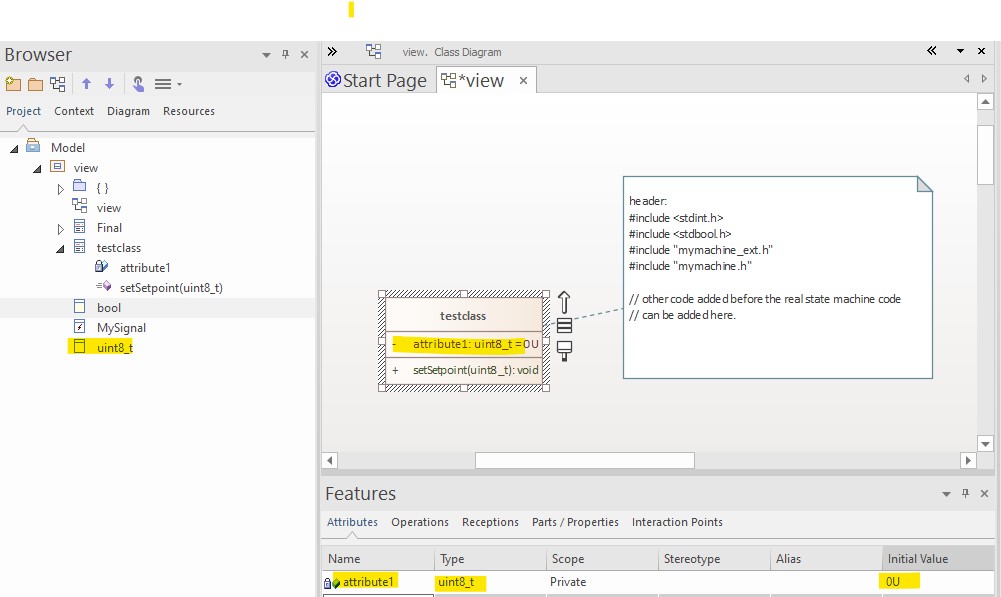This screenshot has height=597, width=1001.
Task: Click the double-chevron collapse button in the diagram header
Action: (x=930, y=50)
